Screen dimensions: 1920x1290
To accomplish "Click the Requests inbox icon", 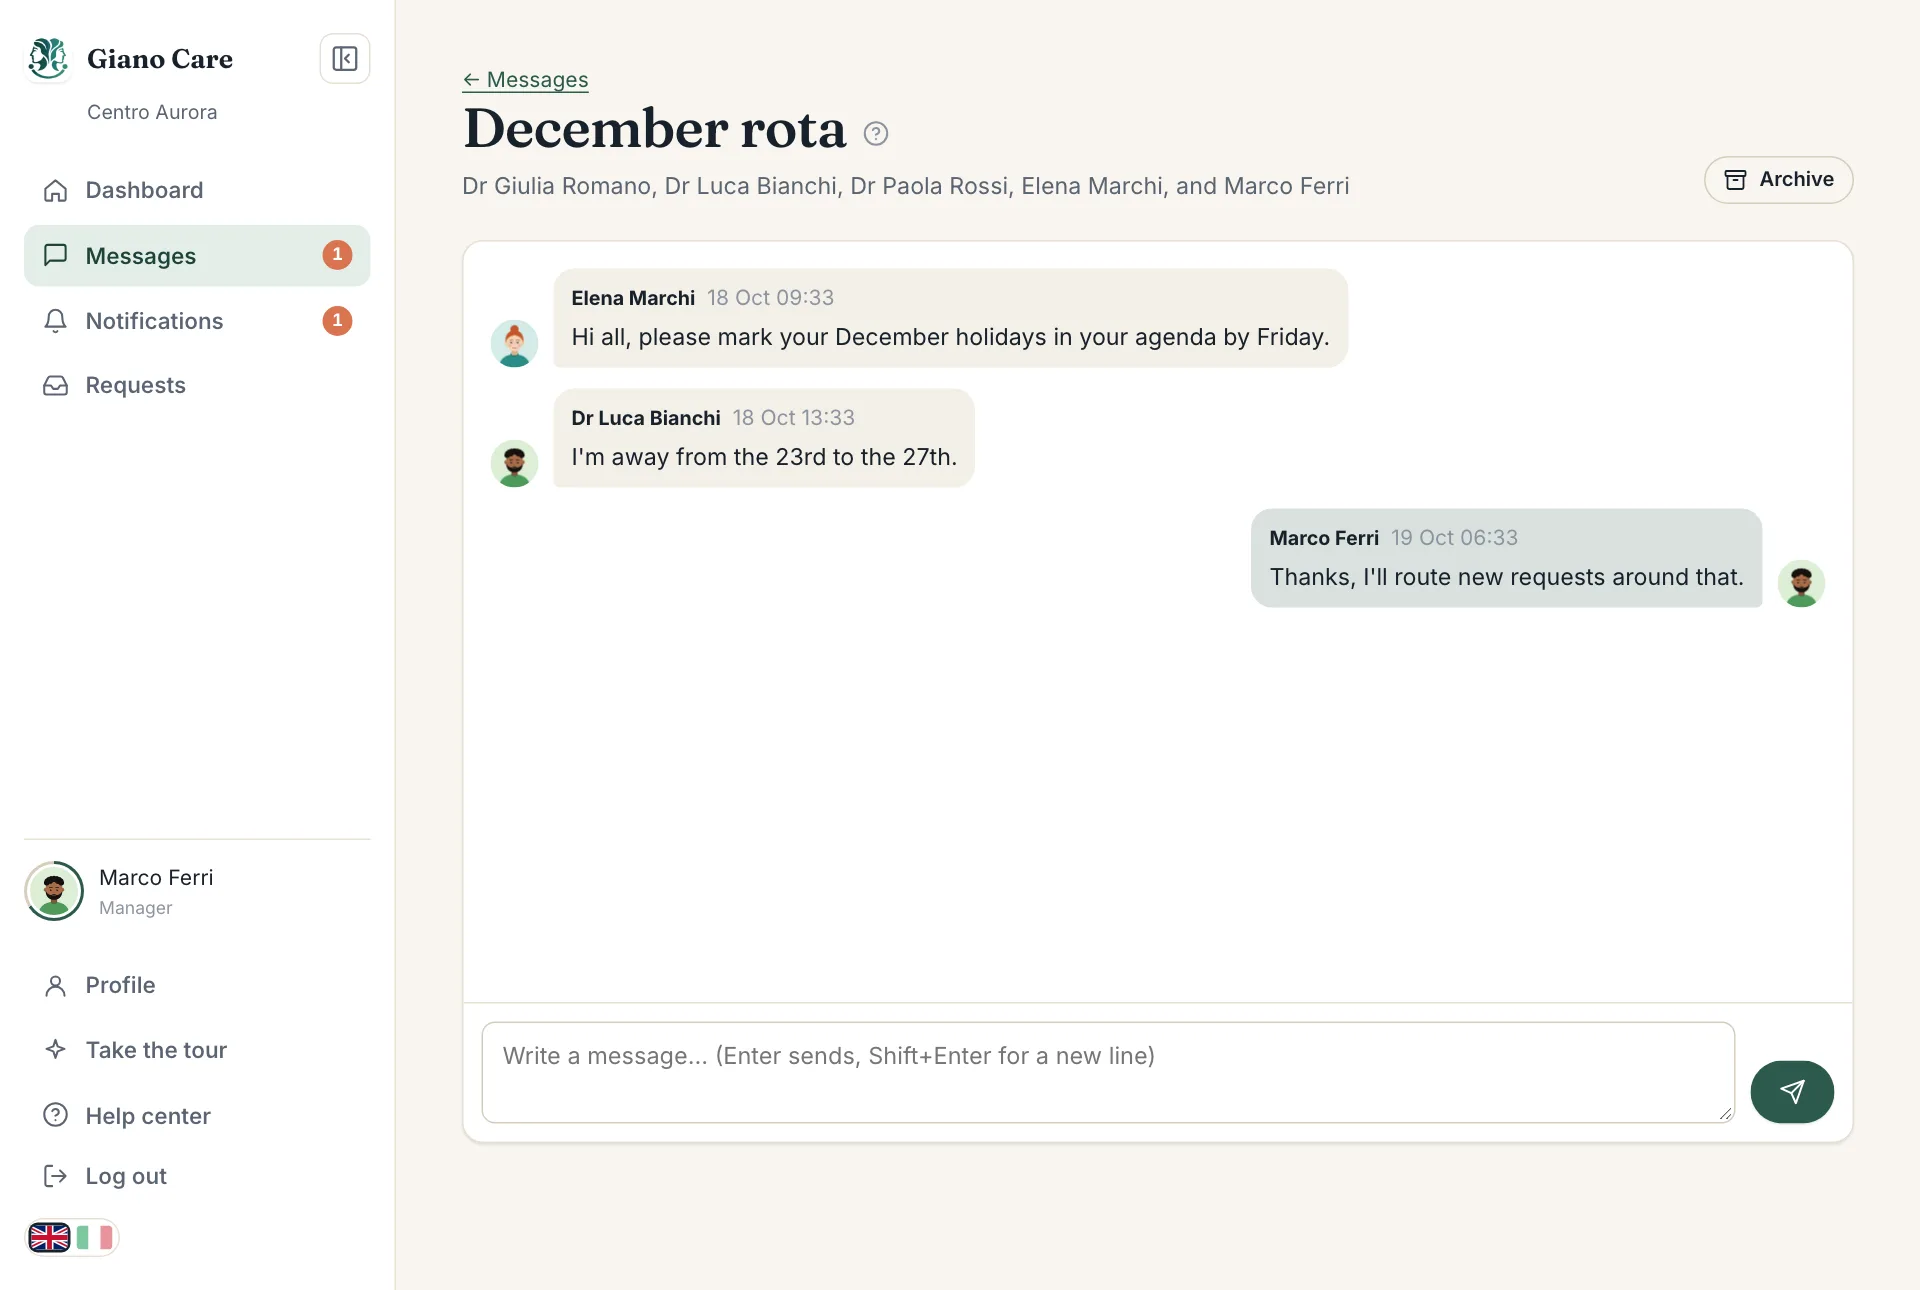I will pos(56,385).
